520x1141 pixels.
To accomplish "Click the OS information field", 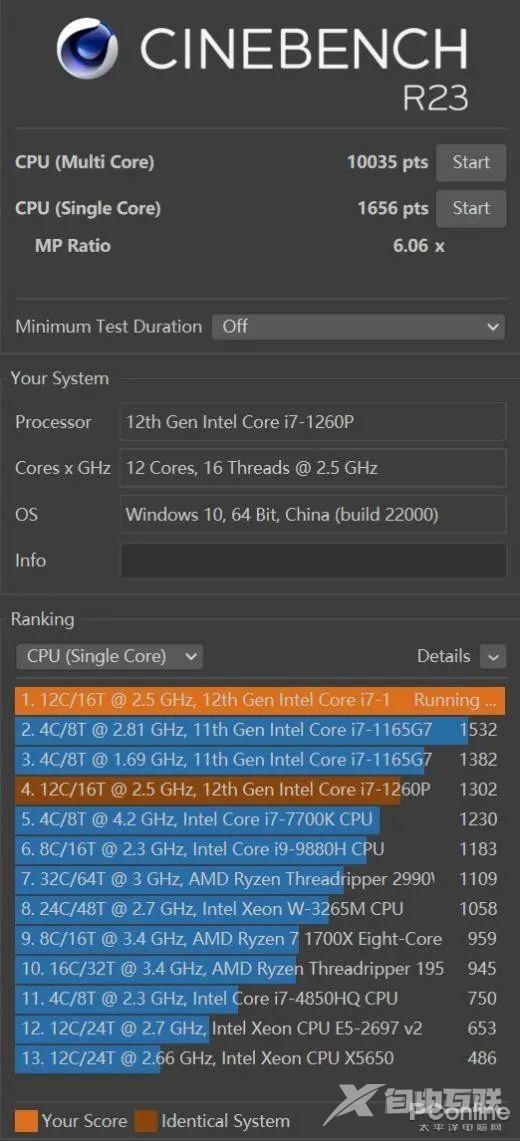I will tap(313, 514).
